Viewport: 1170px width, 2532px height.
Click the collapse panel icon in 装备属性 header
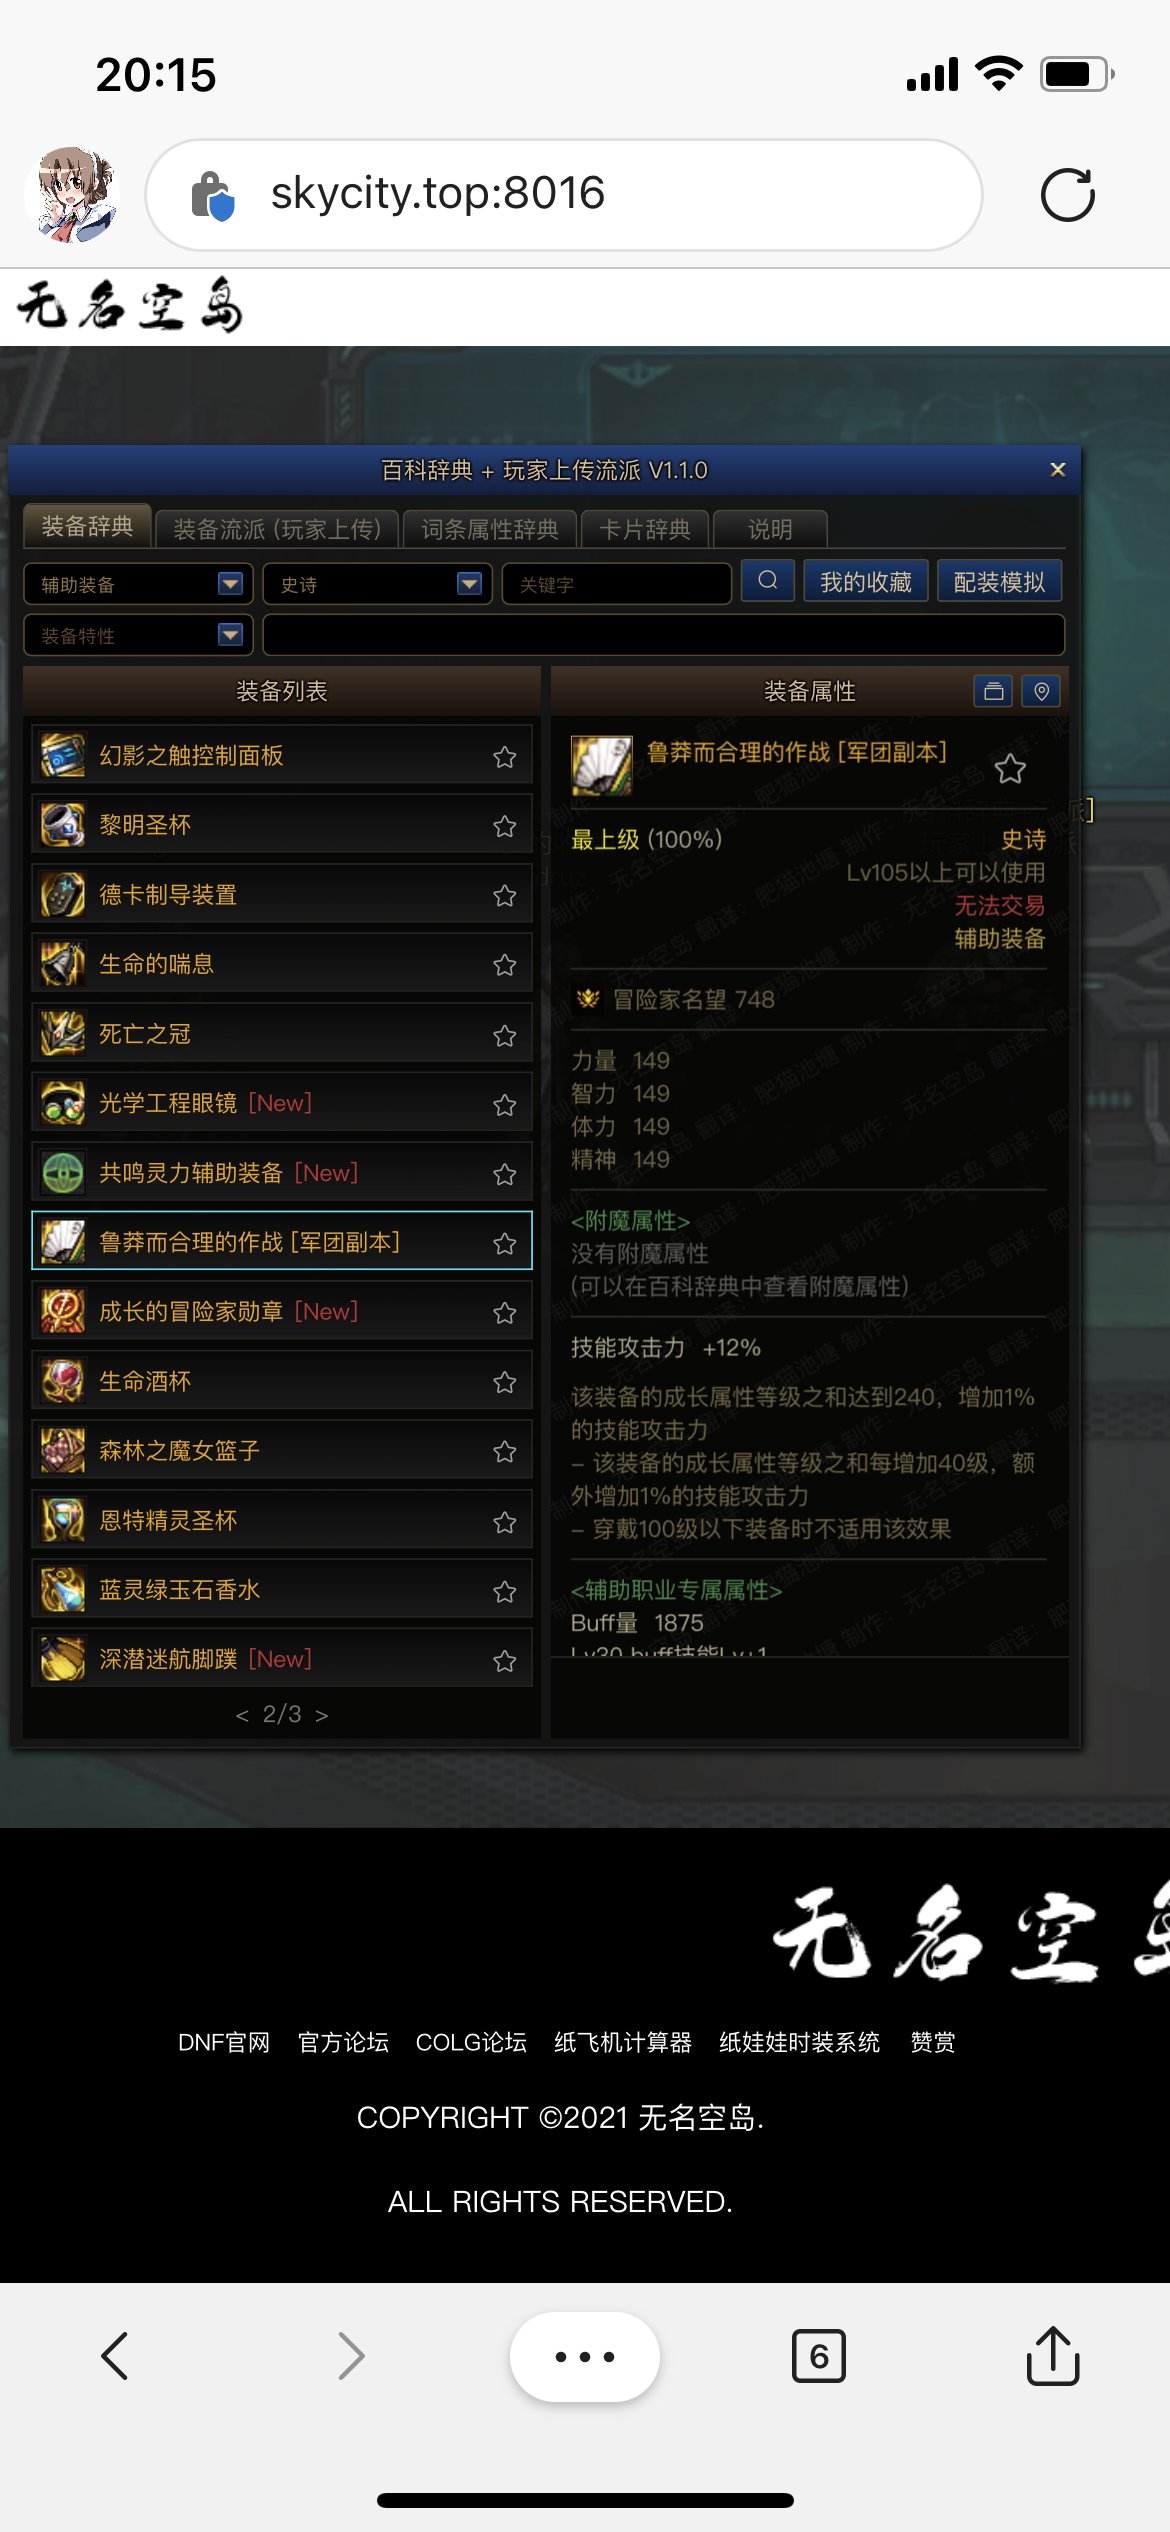pyautogui.click(x=993, y=691)
